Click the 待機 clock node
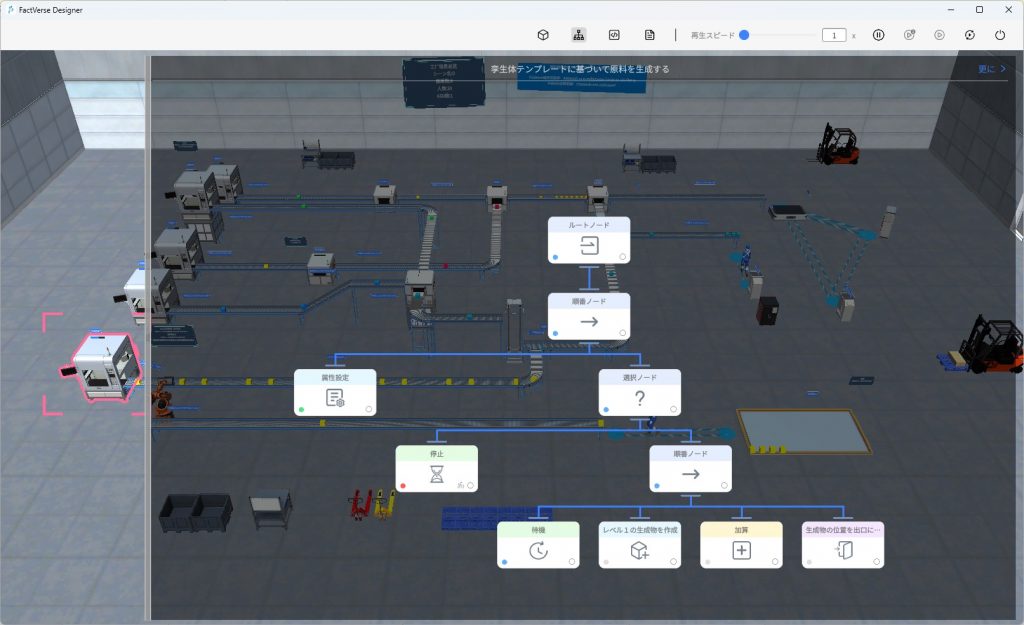The image size is (1024, 625). pos(538,545)
